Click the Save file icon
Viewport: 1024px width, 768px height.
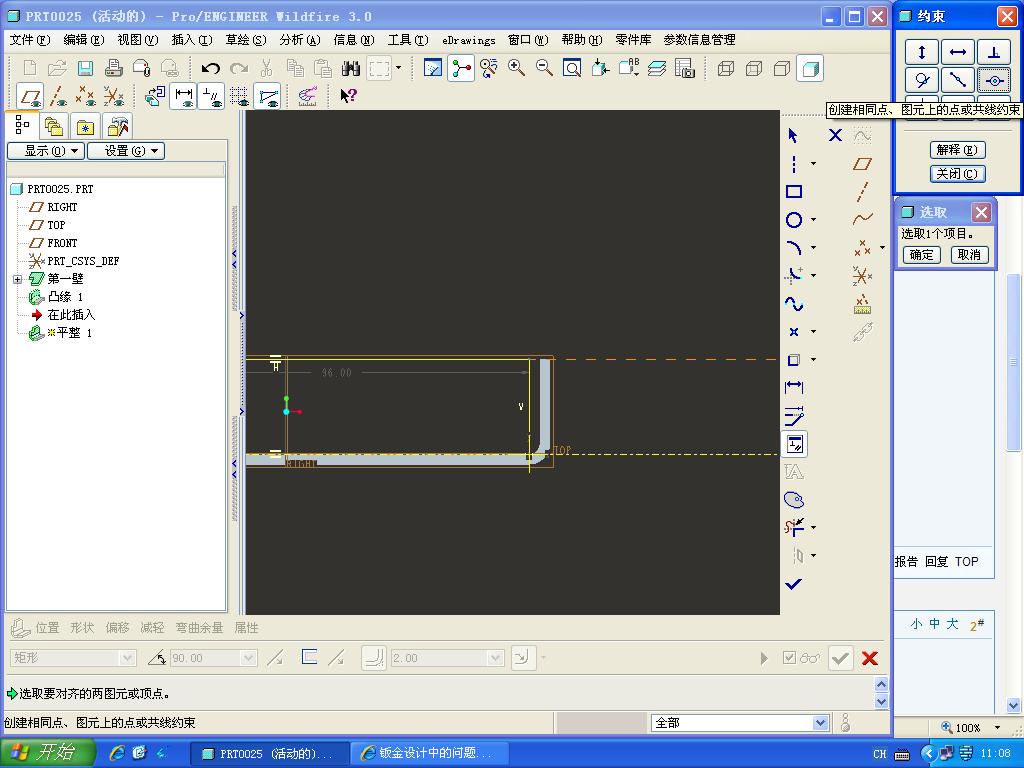[x=86, y=68]
